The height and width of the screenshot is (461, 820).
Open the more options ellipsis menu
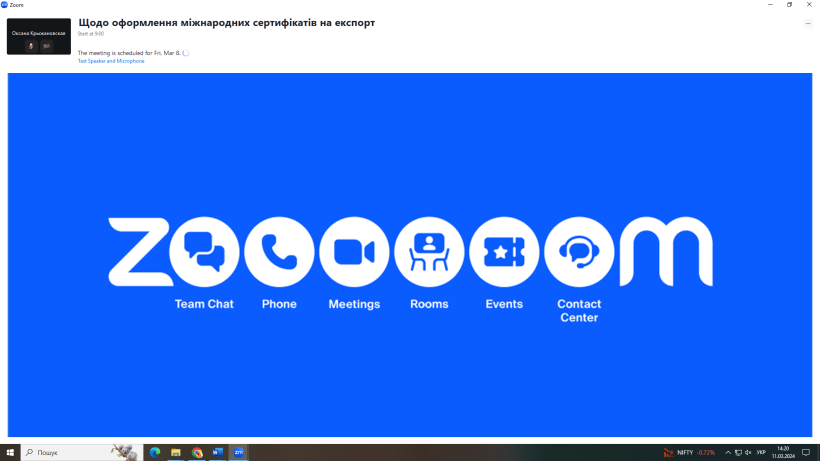(x=808, y=24)
